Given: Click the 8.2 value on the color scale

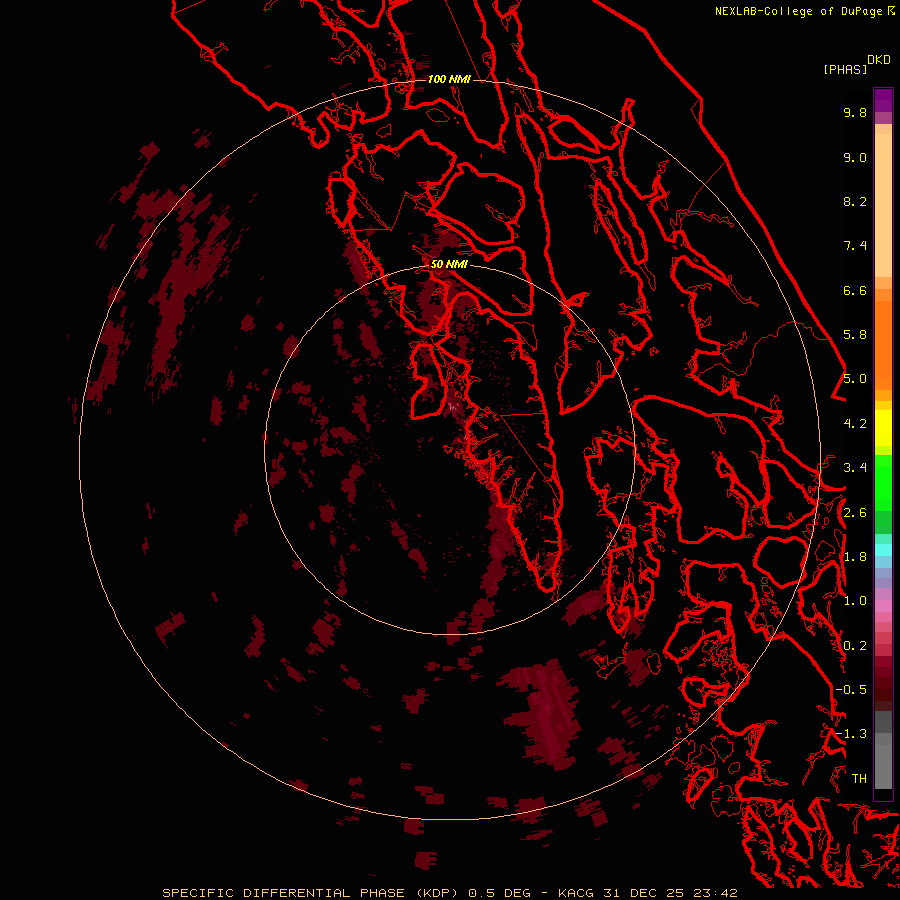Looking at the screenshot, I should click(855, 201).
